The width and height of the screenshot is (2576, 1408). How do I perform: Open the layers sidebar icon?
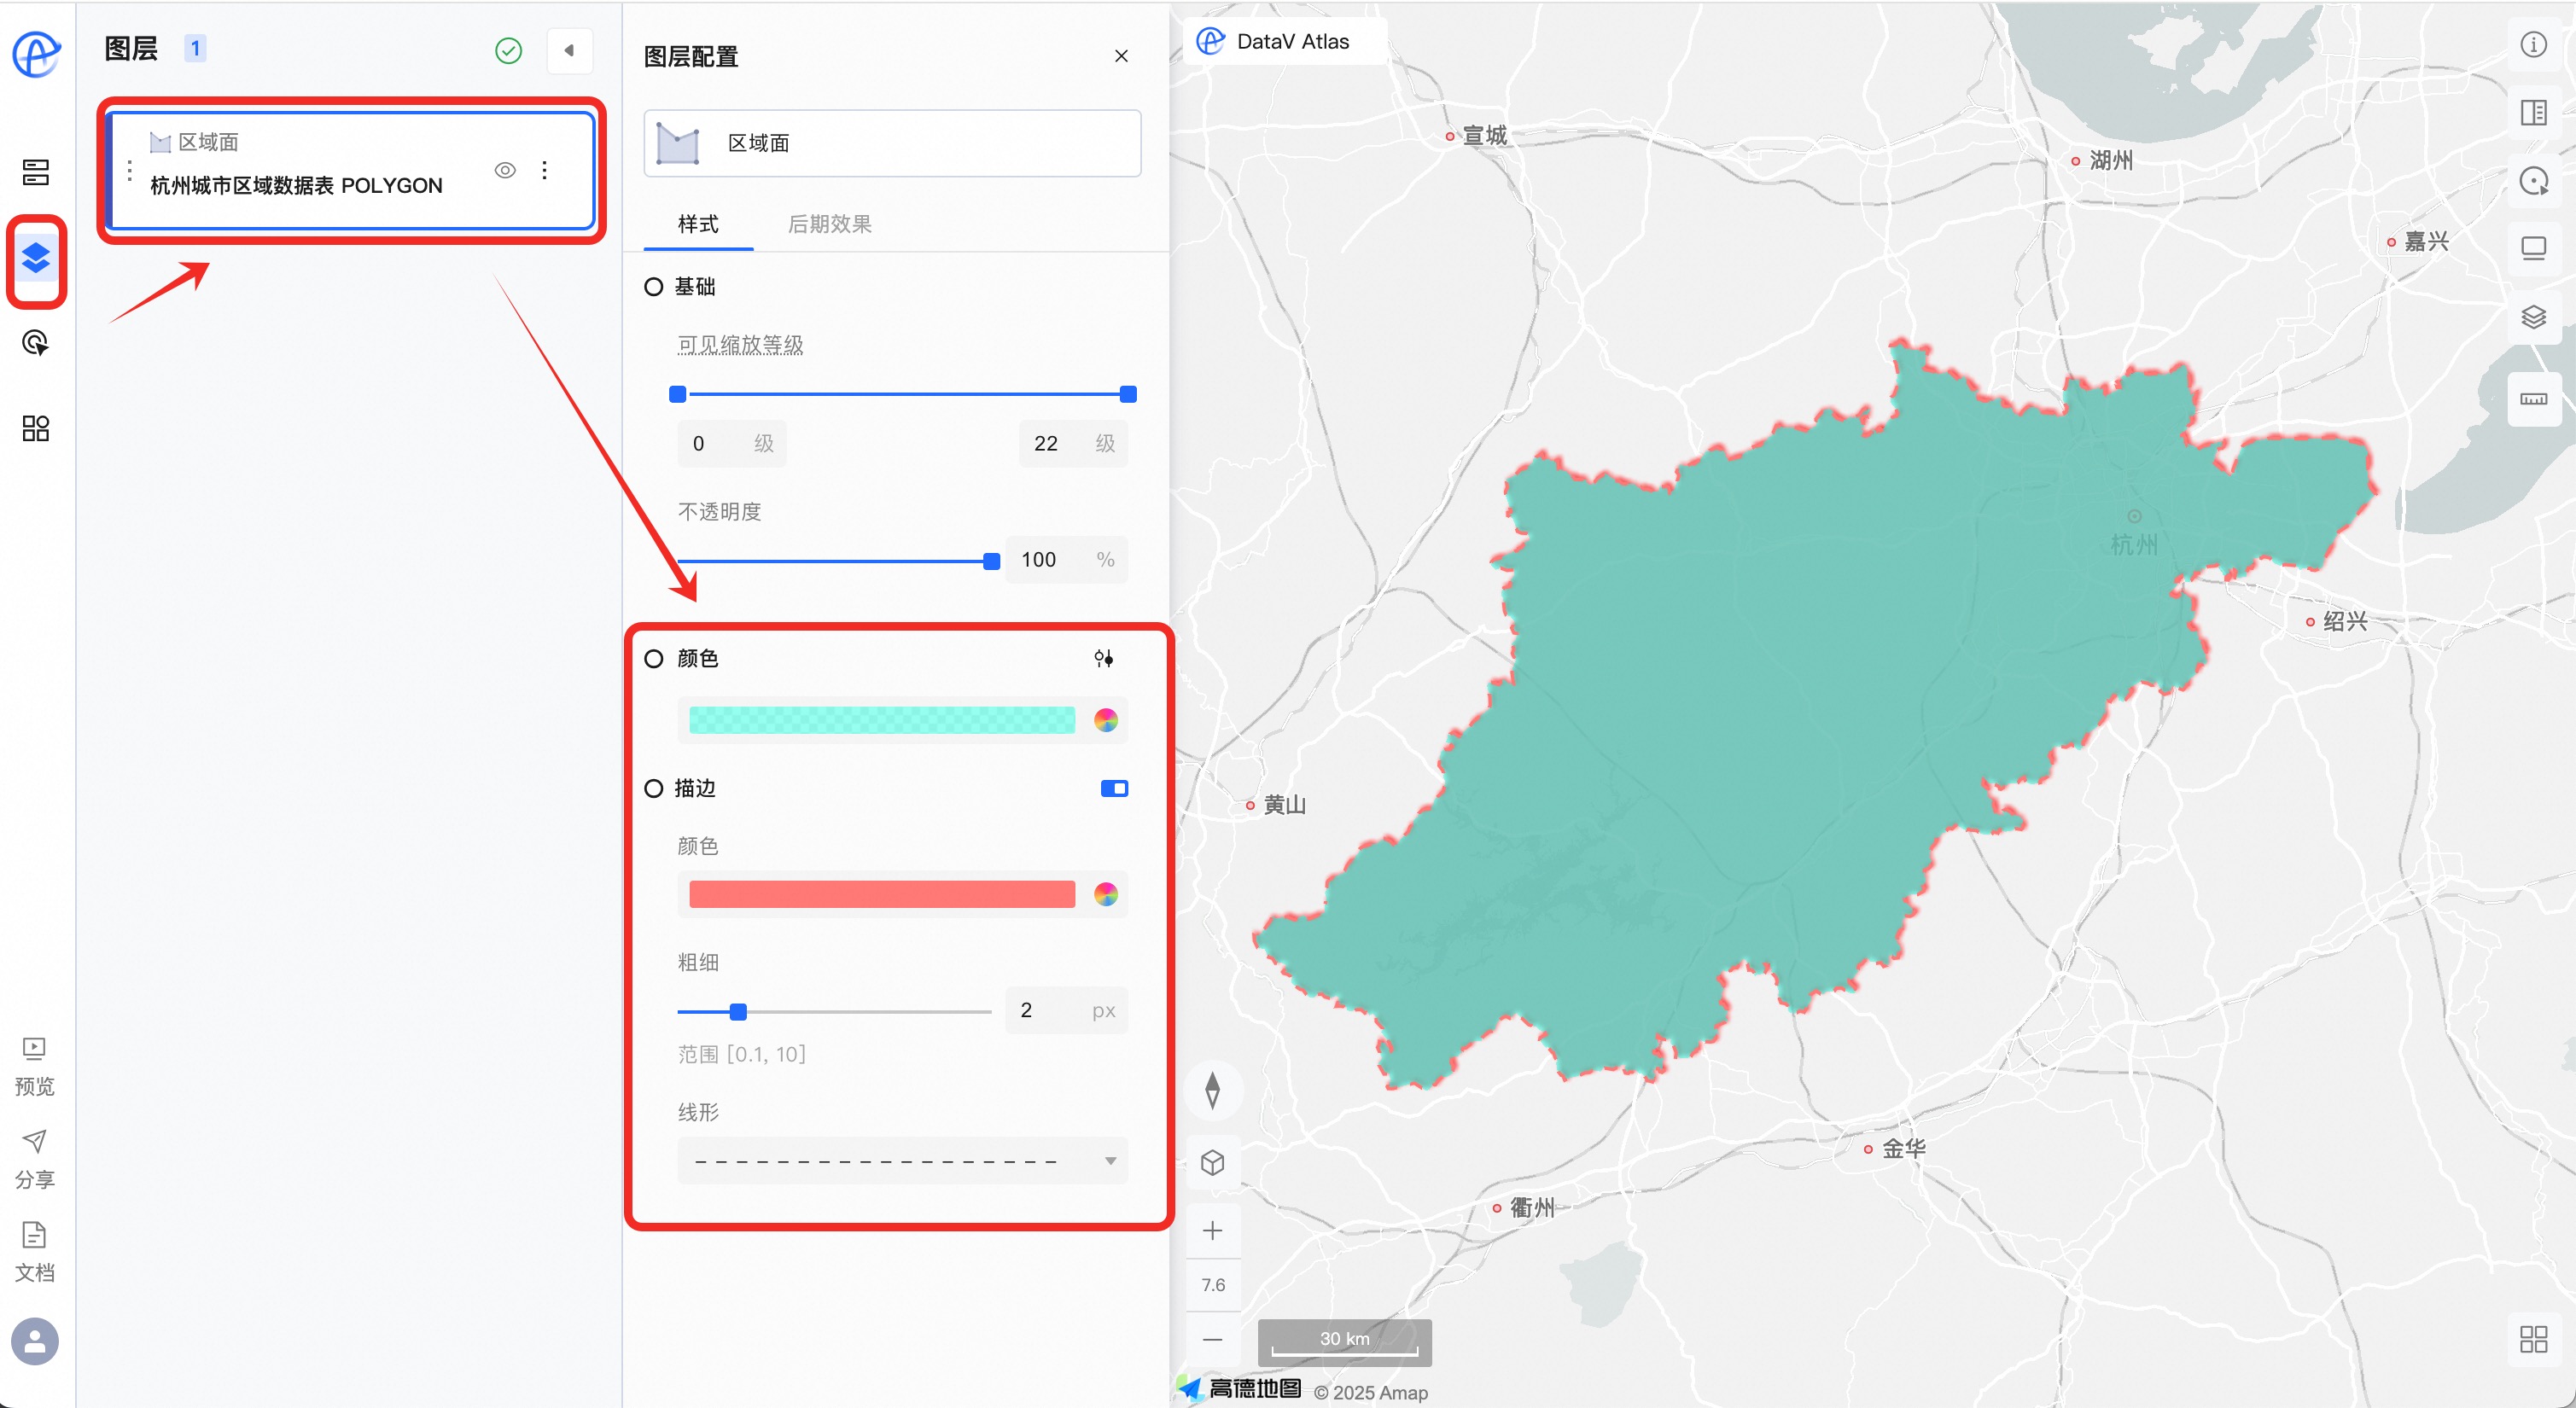pos(36,259)
